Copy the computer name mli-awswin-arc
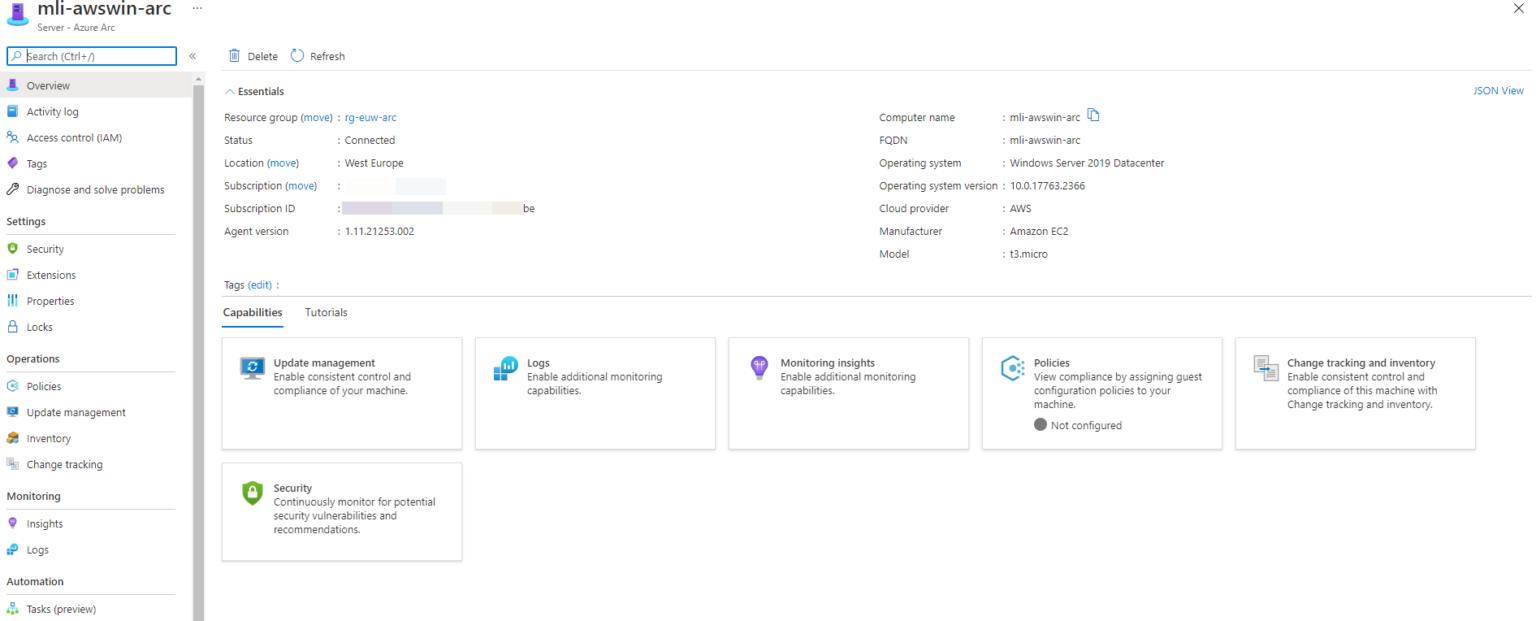The image size is (1536, 621). (1093, 115)
